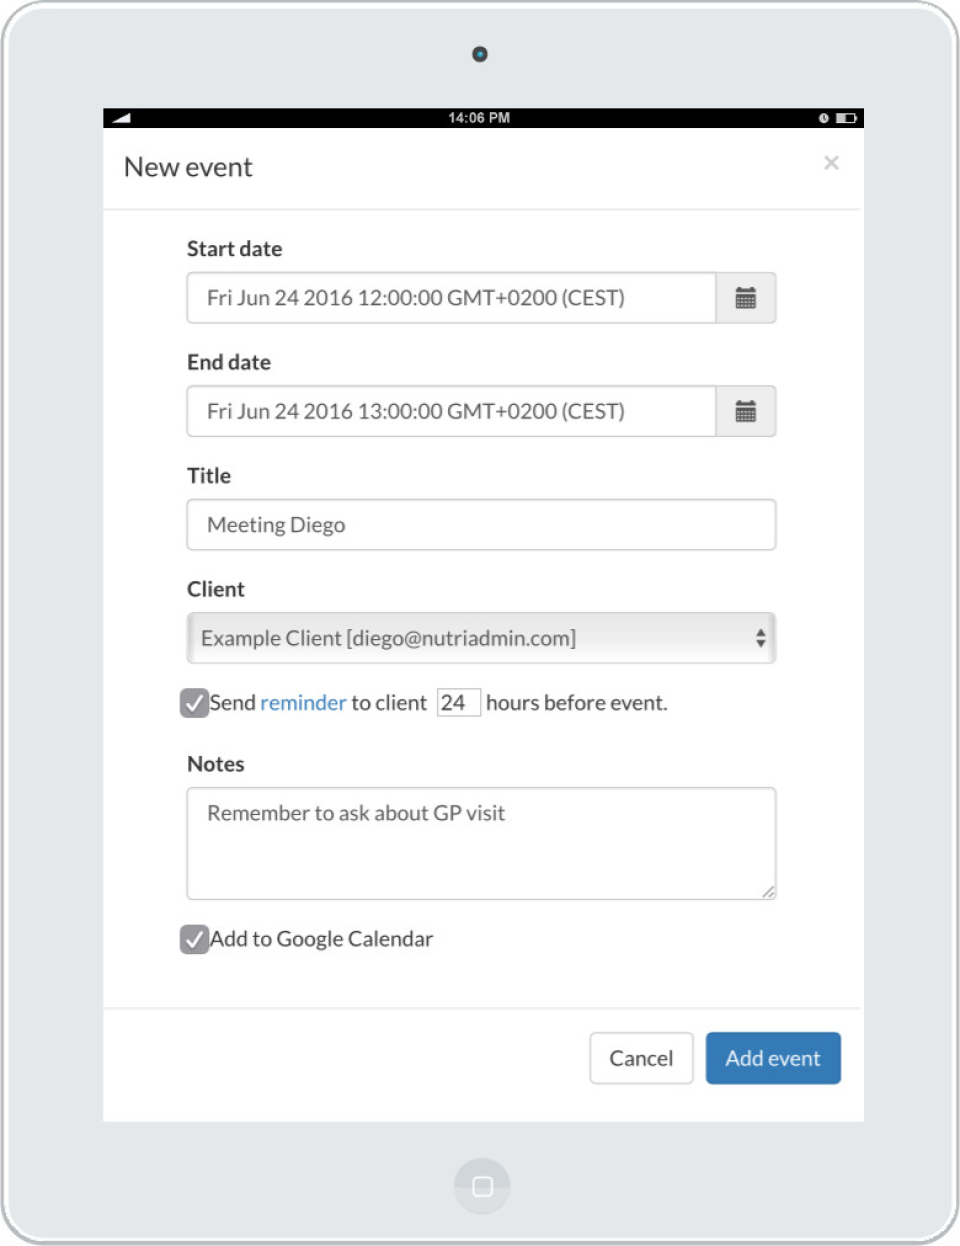Open the blue reminder link
This screenshot has height=1246, width=960.
[303, 703]
